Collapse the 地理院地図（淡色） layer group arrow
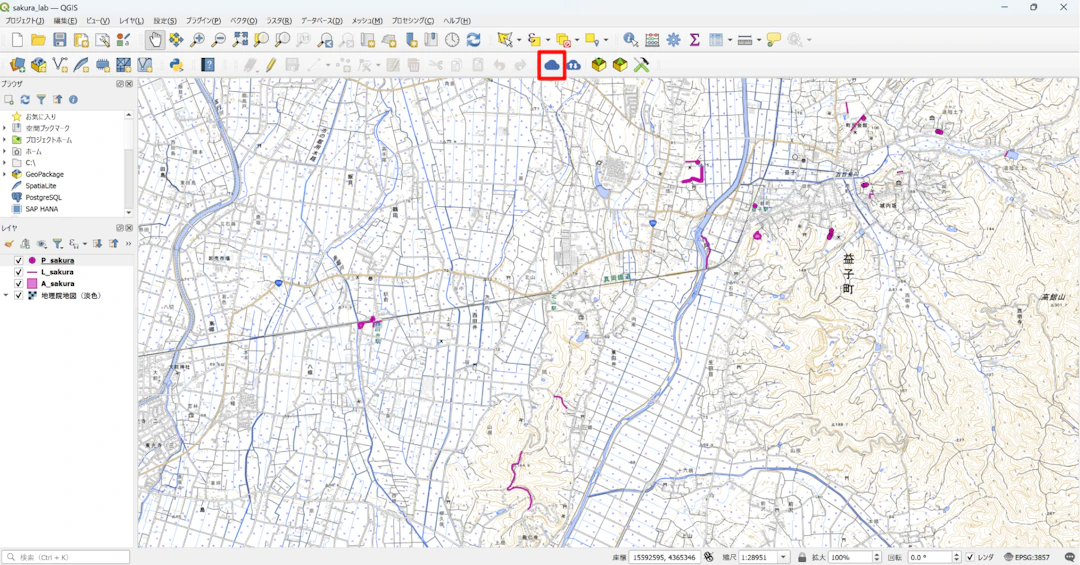The height and width of the screenshot is (565, 1080). [x=6, y=296]
